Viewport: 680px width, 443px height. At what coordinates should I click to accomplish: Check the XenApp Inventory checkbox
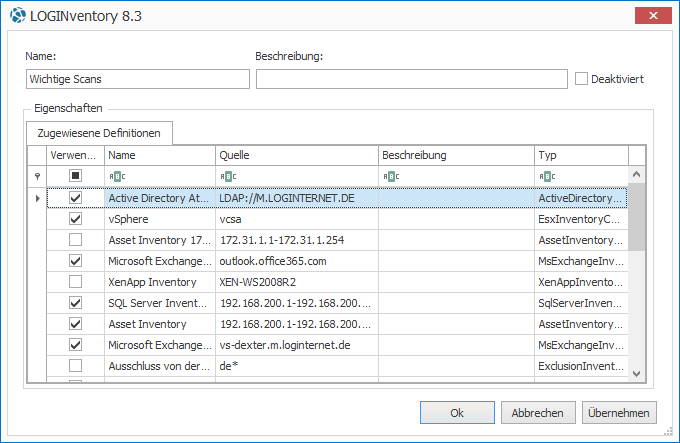[75, 282]
